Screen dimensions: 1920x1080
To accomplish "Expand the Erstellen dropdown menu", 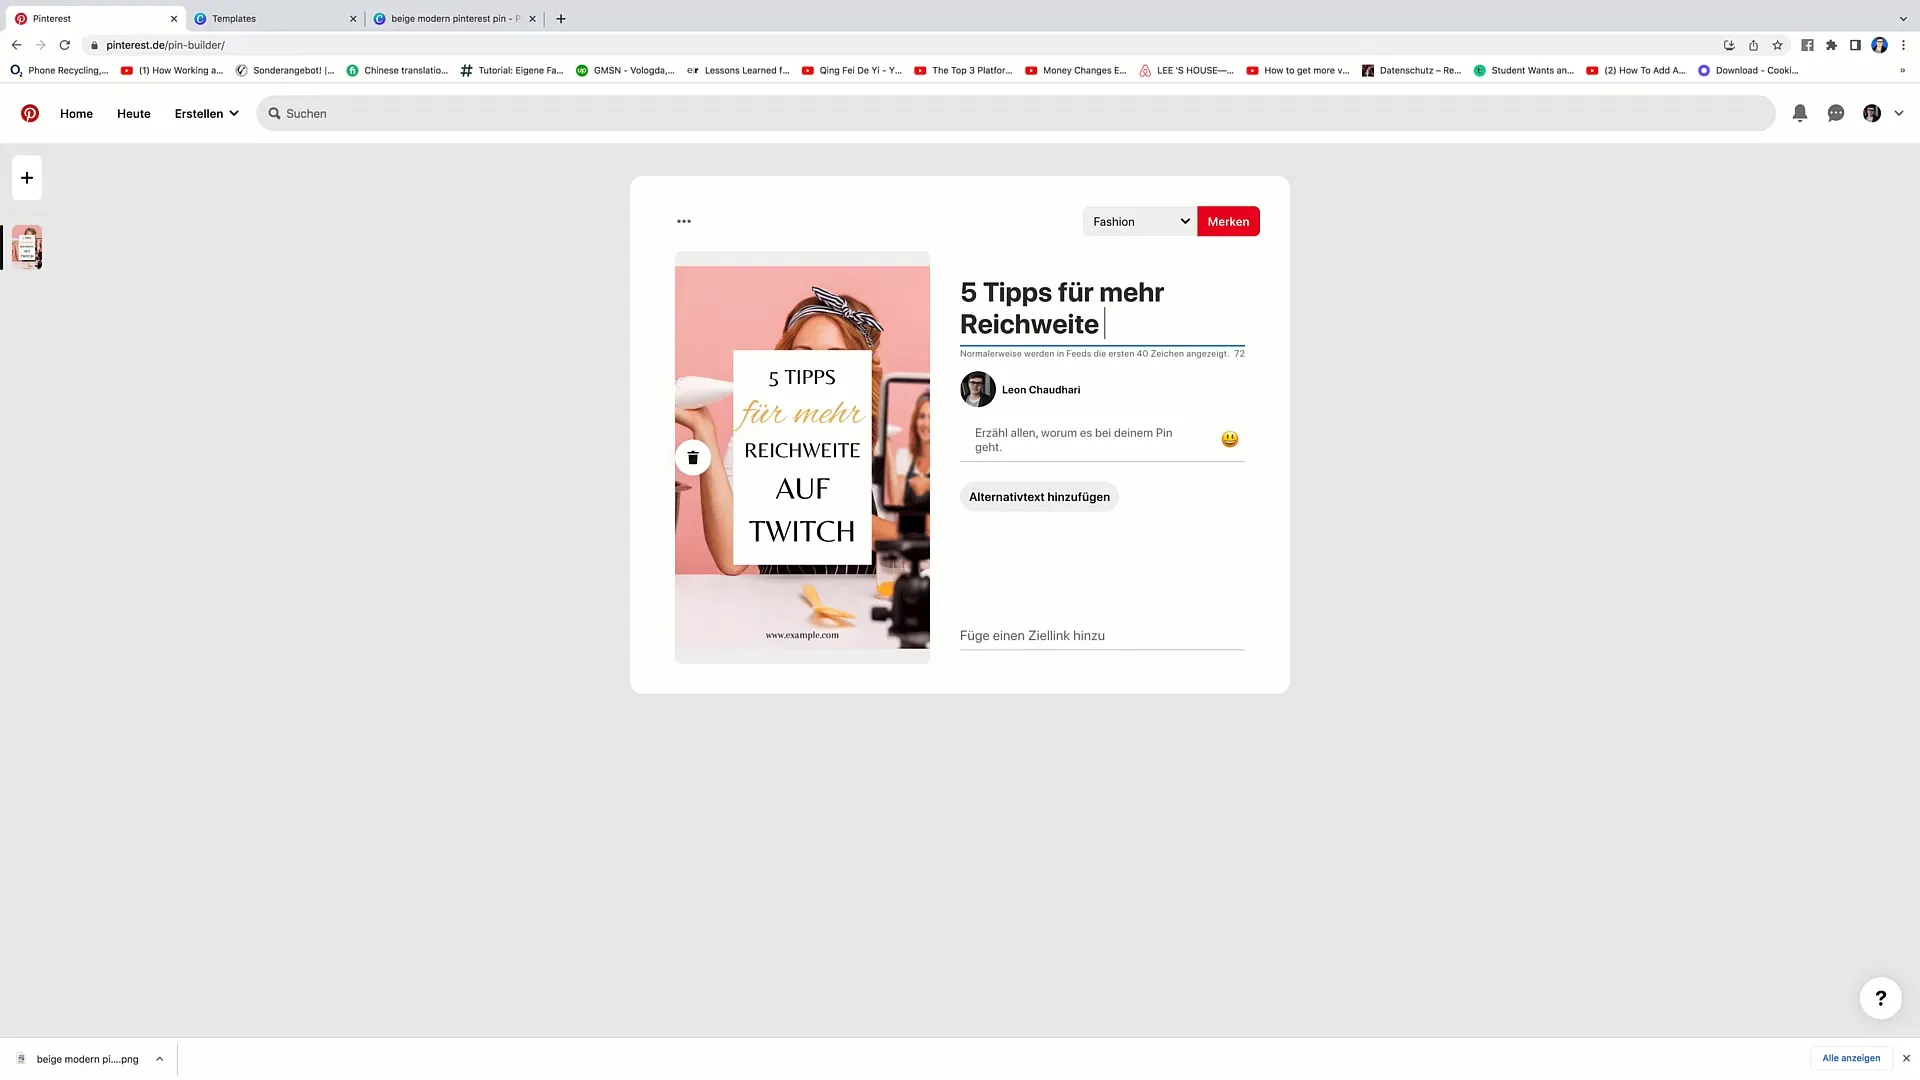I will pos(206,113).
